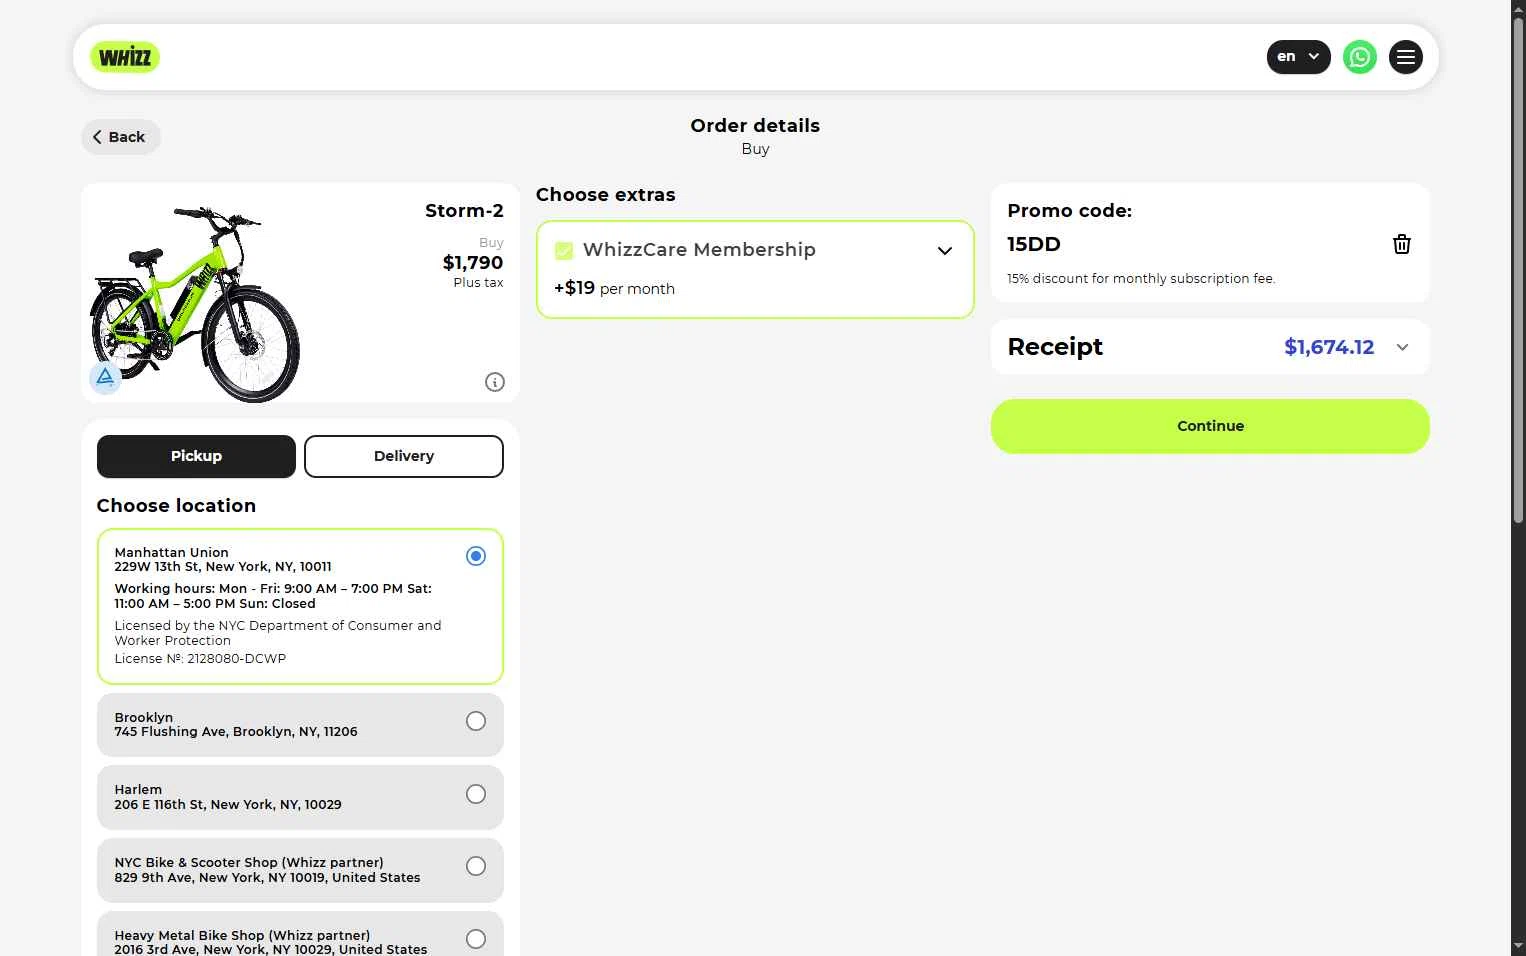Image resolution: width=1526 pixels, height=956 pixels.
Task: Click the 745 Flushing Ave address
Action: pyautogui.click(x=236, y=732)
